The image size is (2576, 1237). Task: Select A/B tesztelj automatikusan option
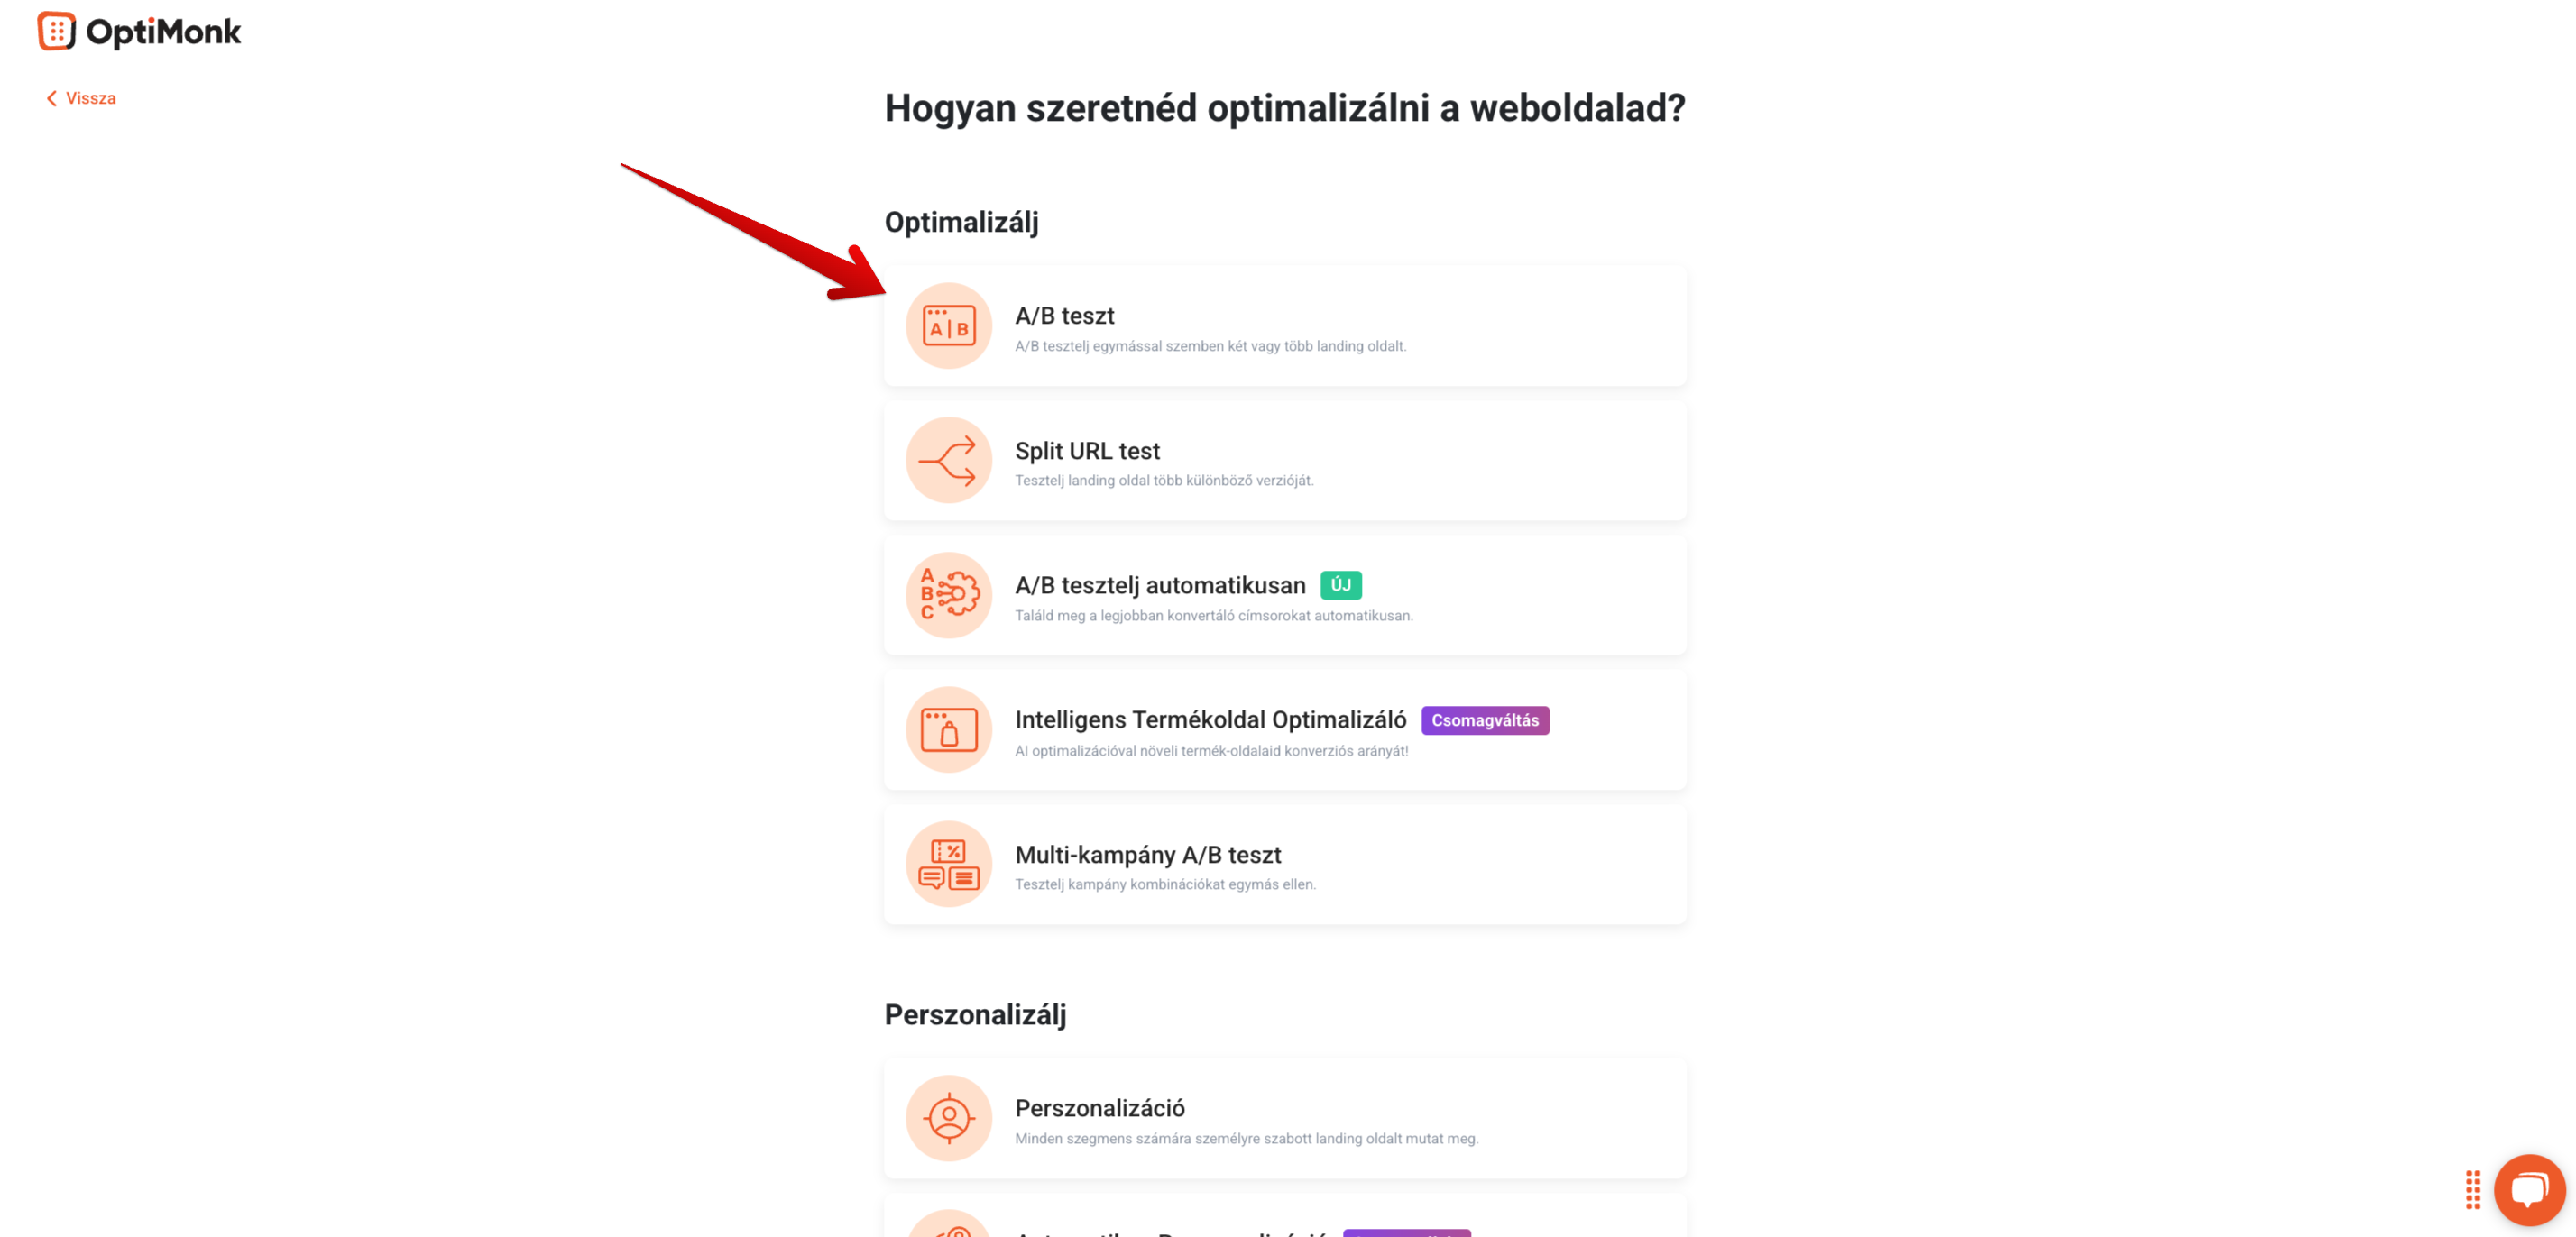point(1284,595)
